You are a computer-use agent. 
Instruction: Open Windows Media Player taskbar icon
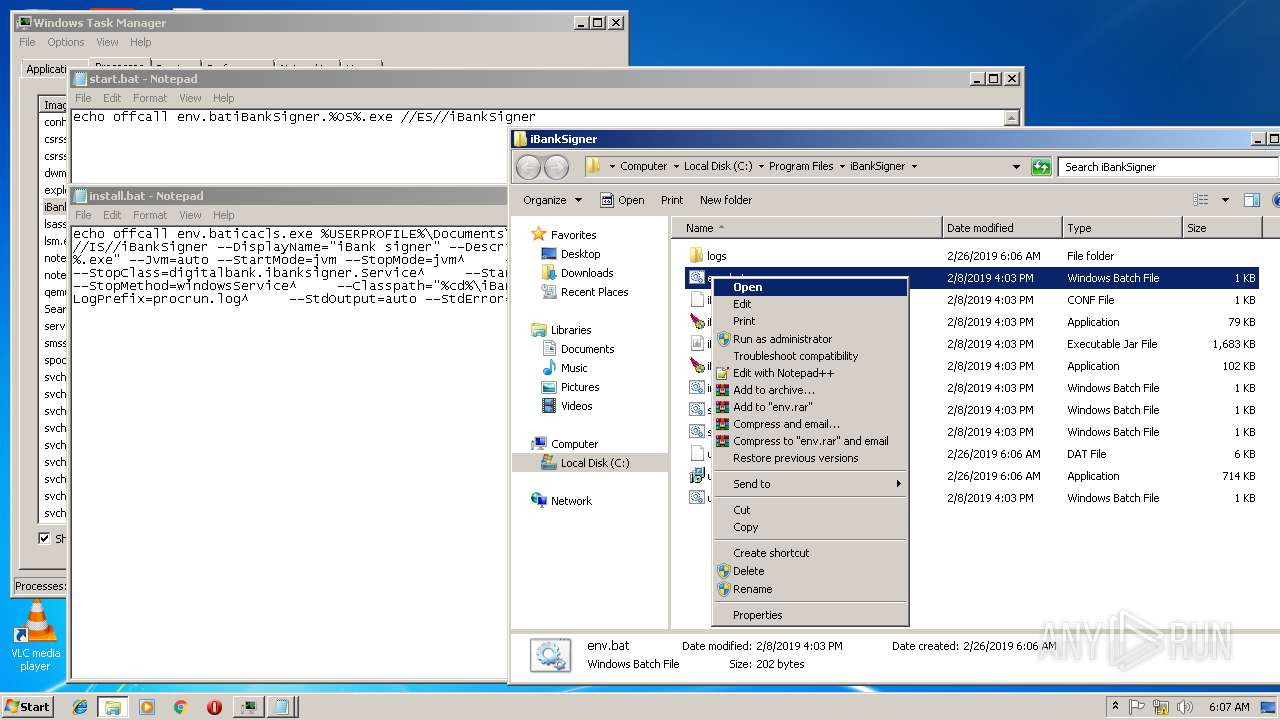click(x=147, y=707)
